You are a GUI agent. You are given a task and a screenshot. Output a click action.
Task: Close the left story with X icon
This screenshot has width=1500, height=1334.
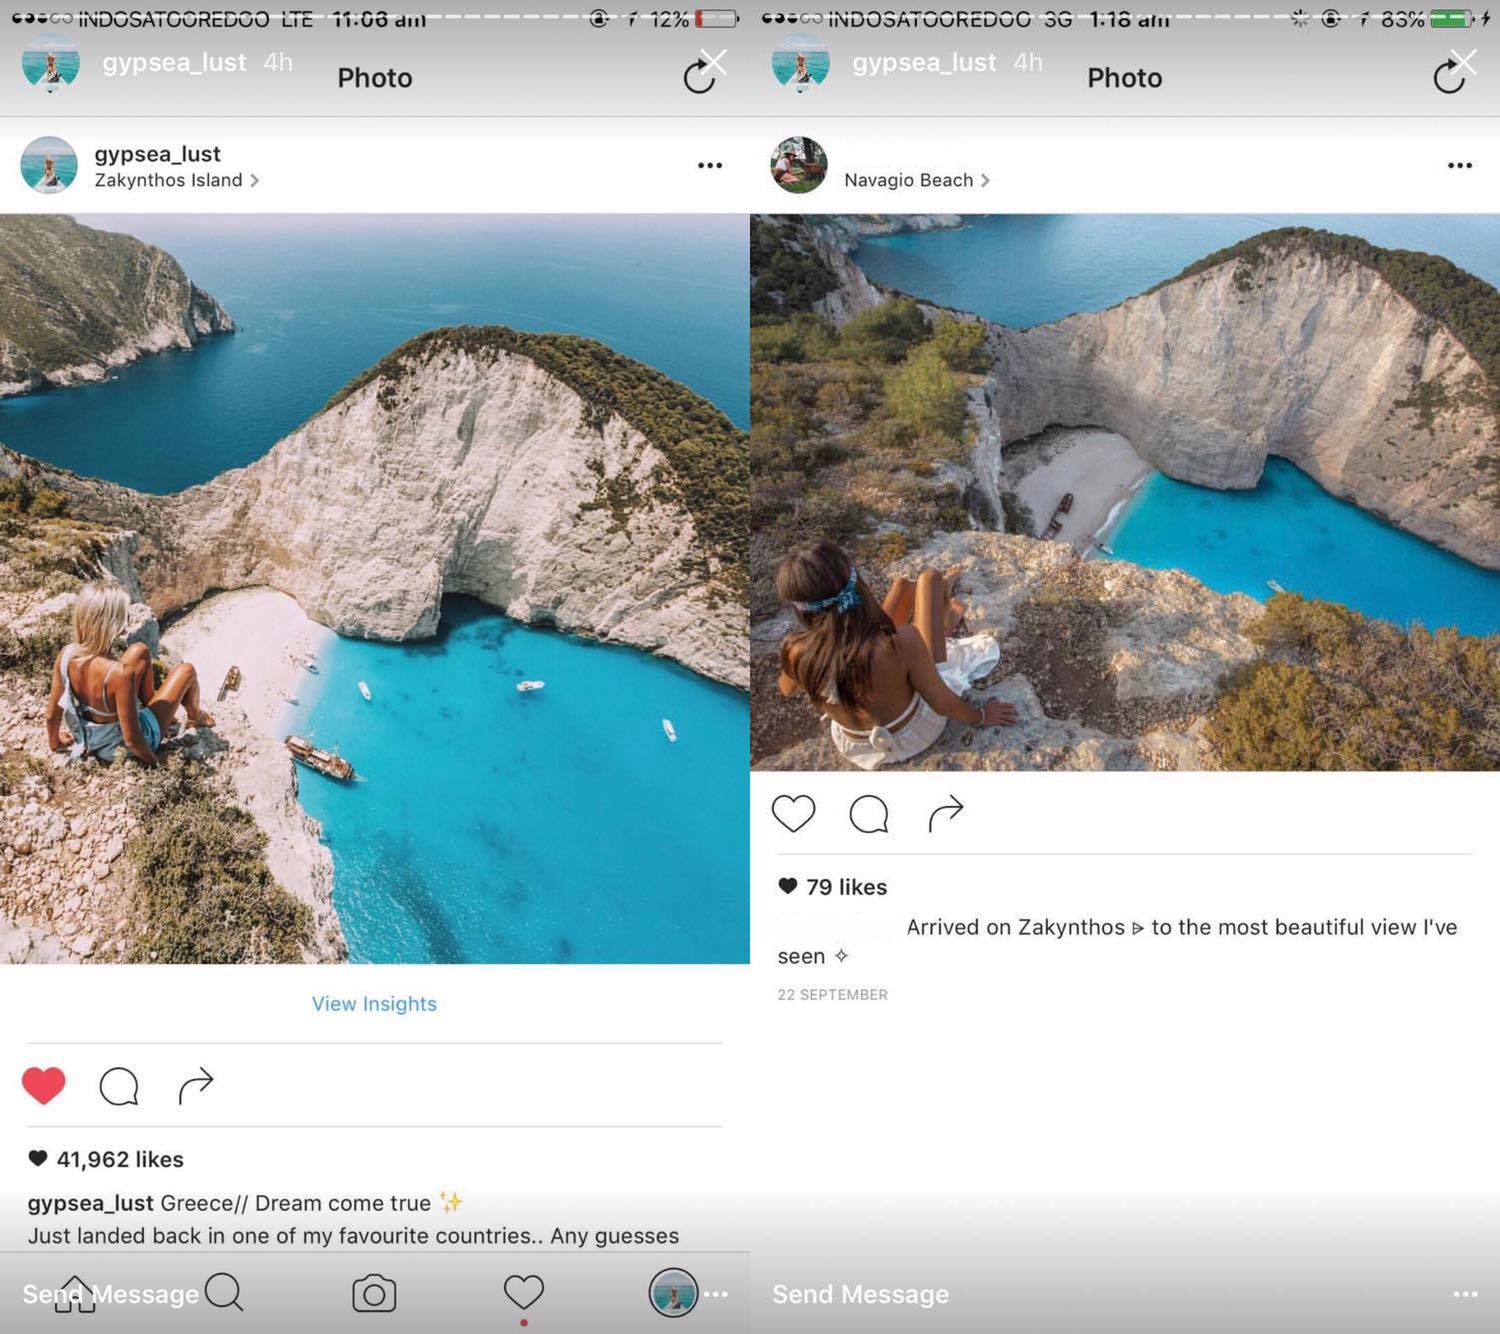click(x=714, y=62)
